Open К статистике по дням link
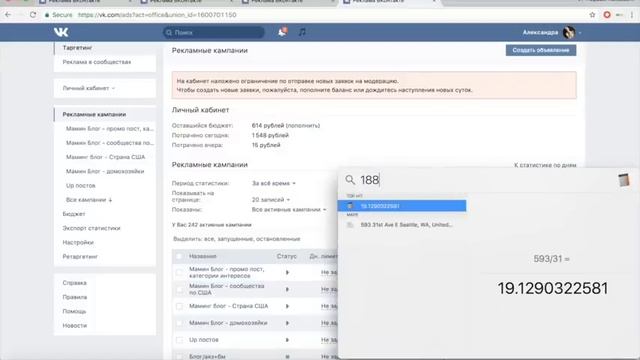Screen dimensions: 640x360 545,165
